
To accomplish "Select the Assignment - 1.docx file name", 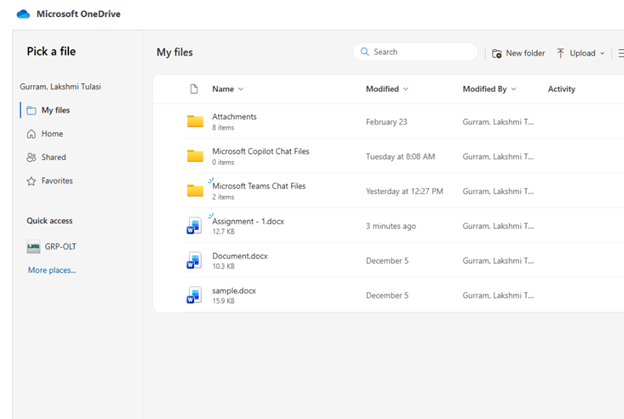I will pos(248,221).
